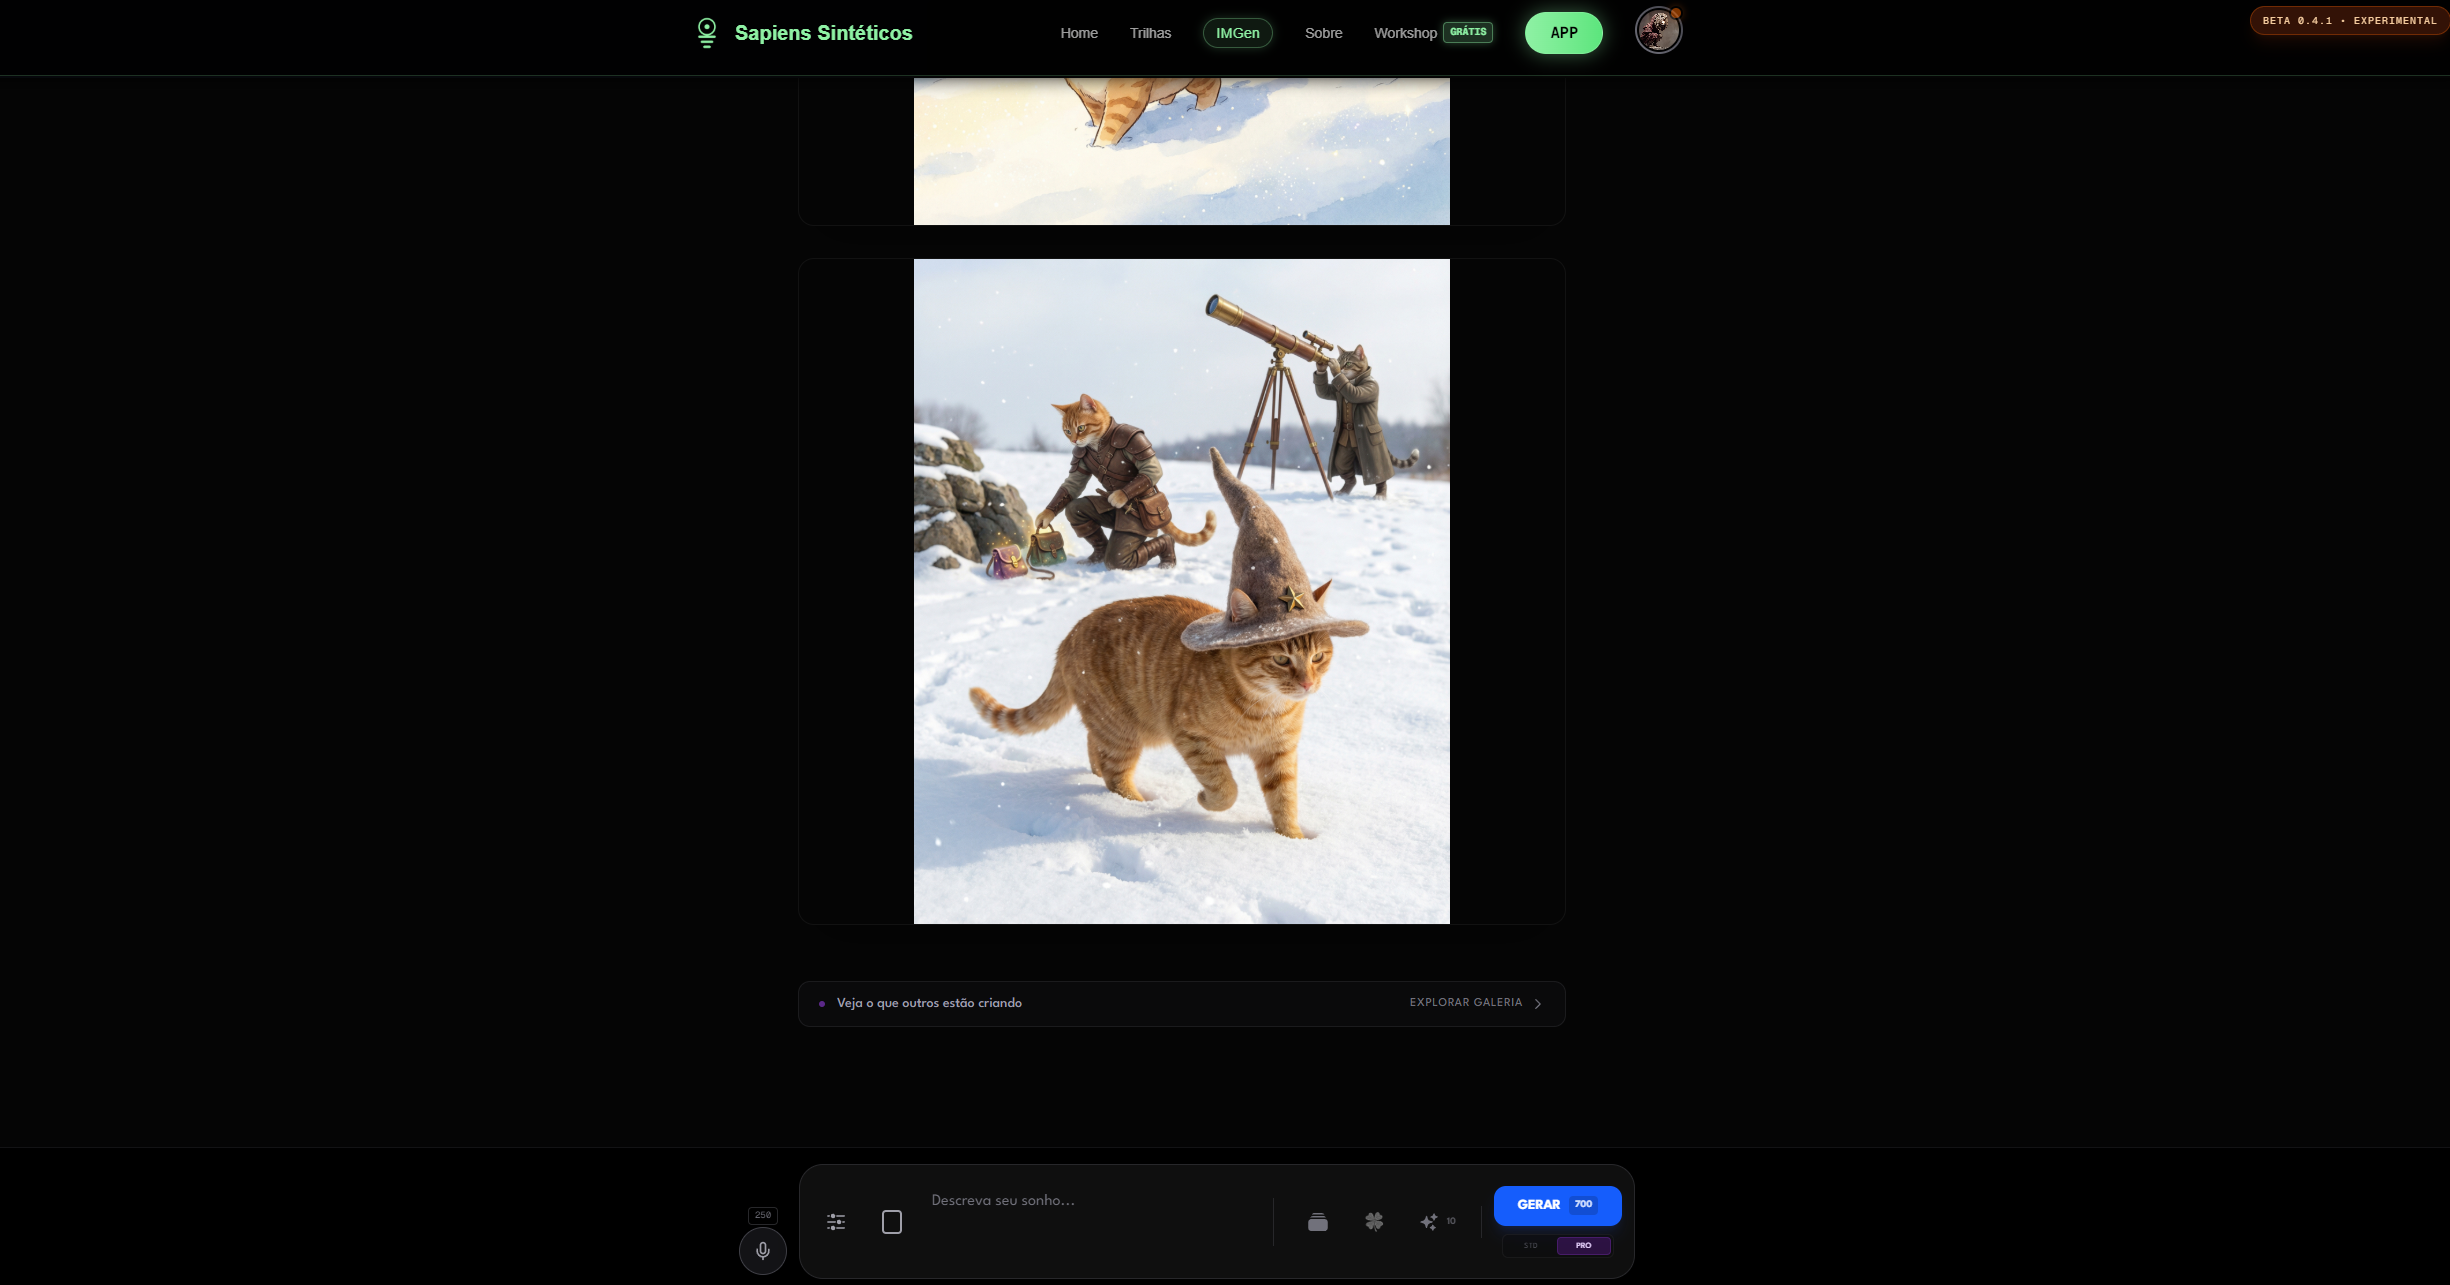The height and width of the screenshot is (1285, 2450).
Task: Expand the Explorar Galeria chevron arrow
Action: point(1538,1003)
